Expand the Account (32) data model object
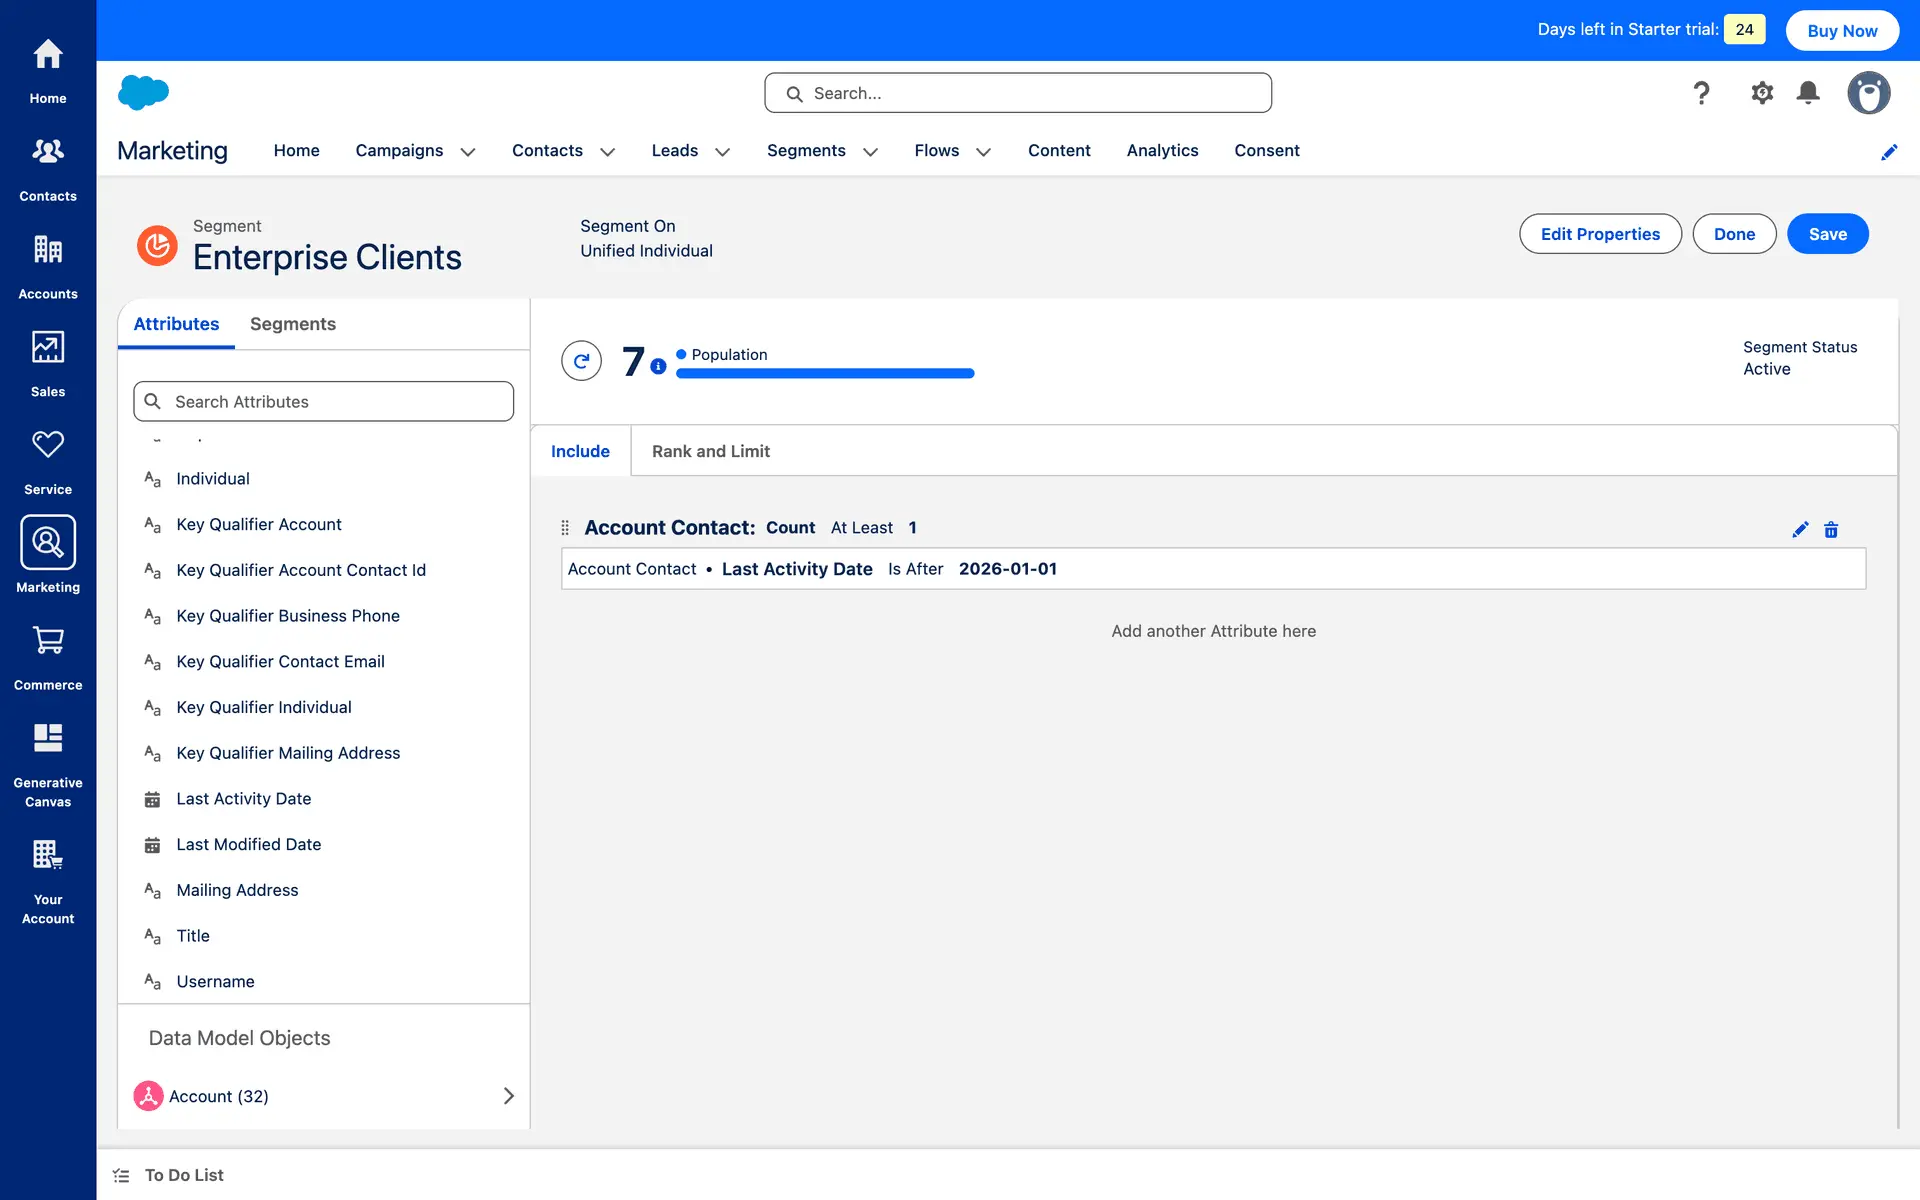 click(x=508, y=1096)
